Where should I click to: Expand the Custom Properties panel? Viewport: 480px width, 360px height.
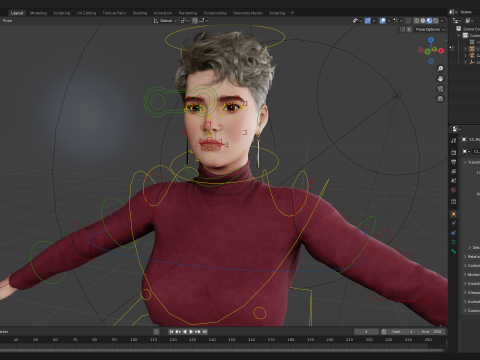click(465, 310)
